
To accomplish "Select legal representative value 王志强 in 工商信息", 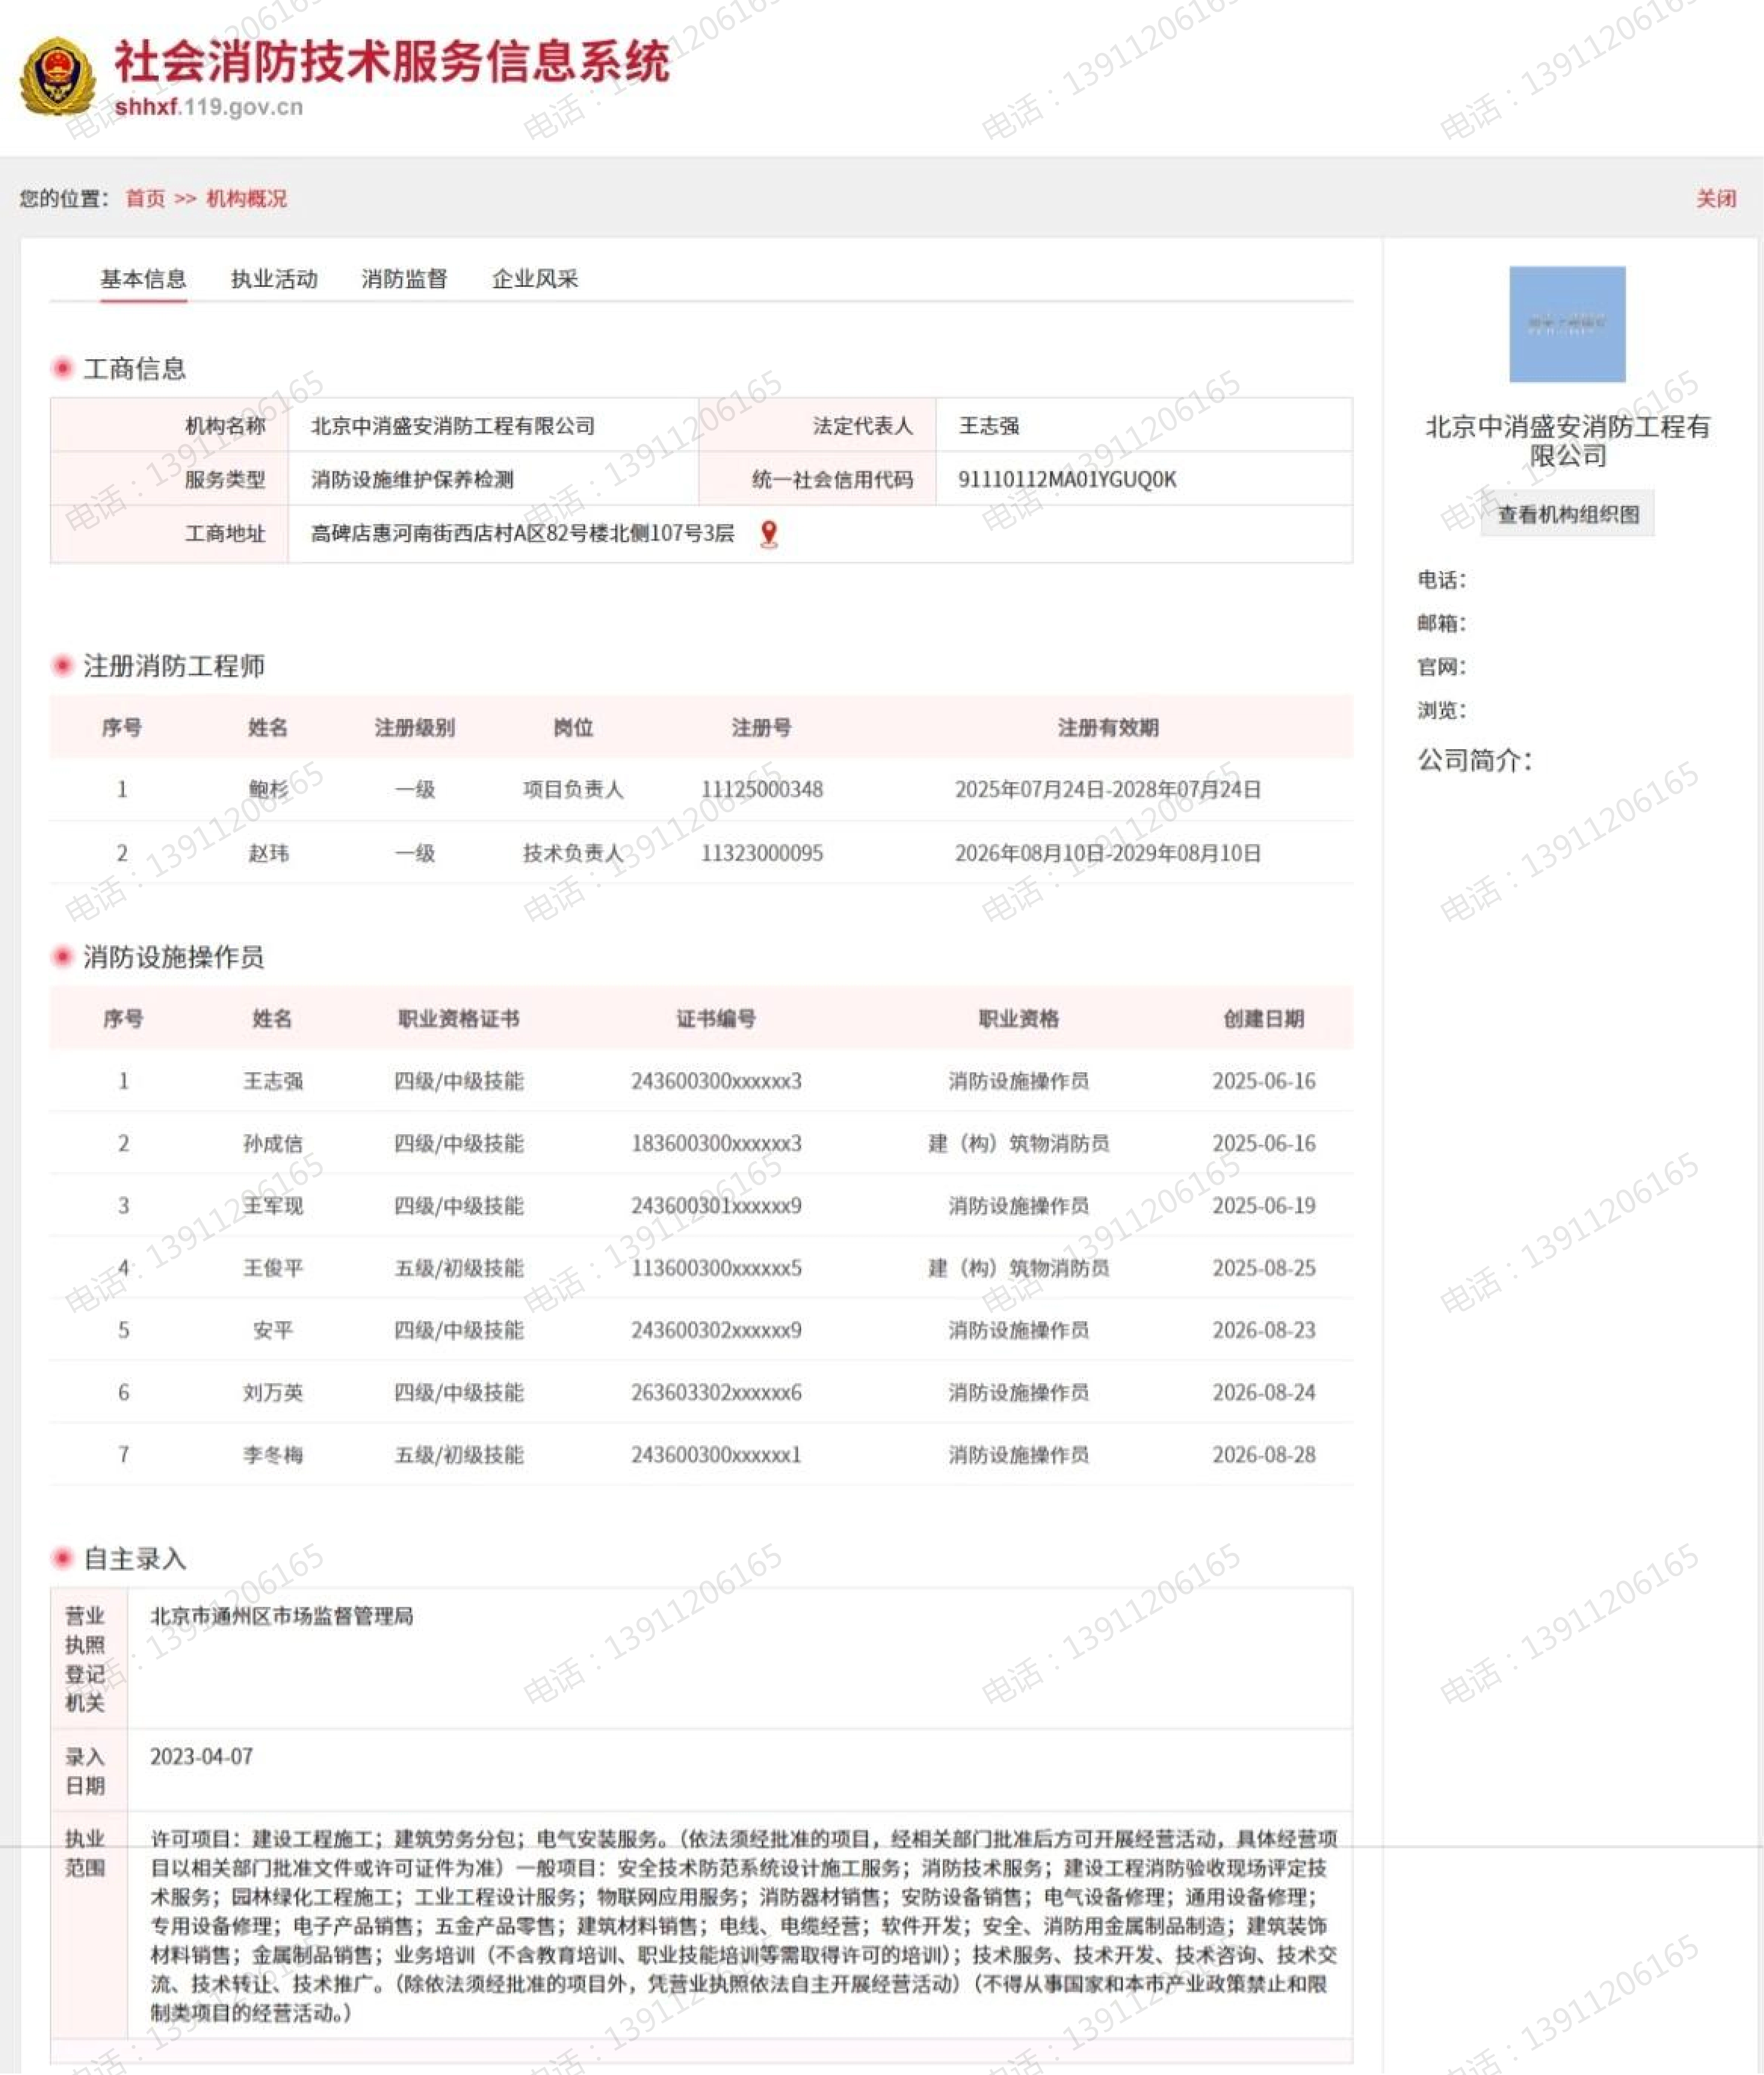I will click(989, 426).
